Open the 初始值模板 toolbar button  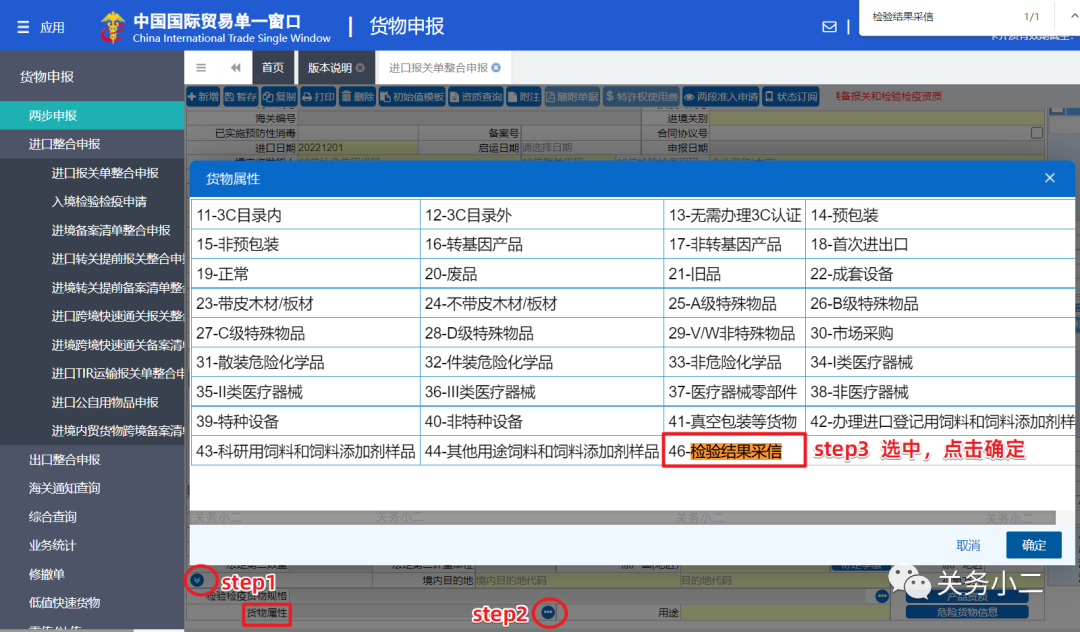[412, 96]
